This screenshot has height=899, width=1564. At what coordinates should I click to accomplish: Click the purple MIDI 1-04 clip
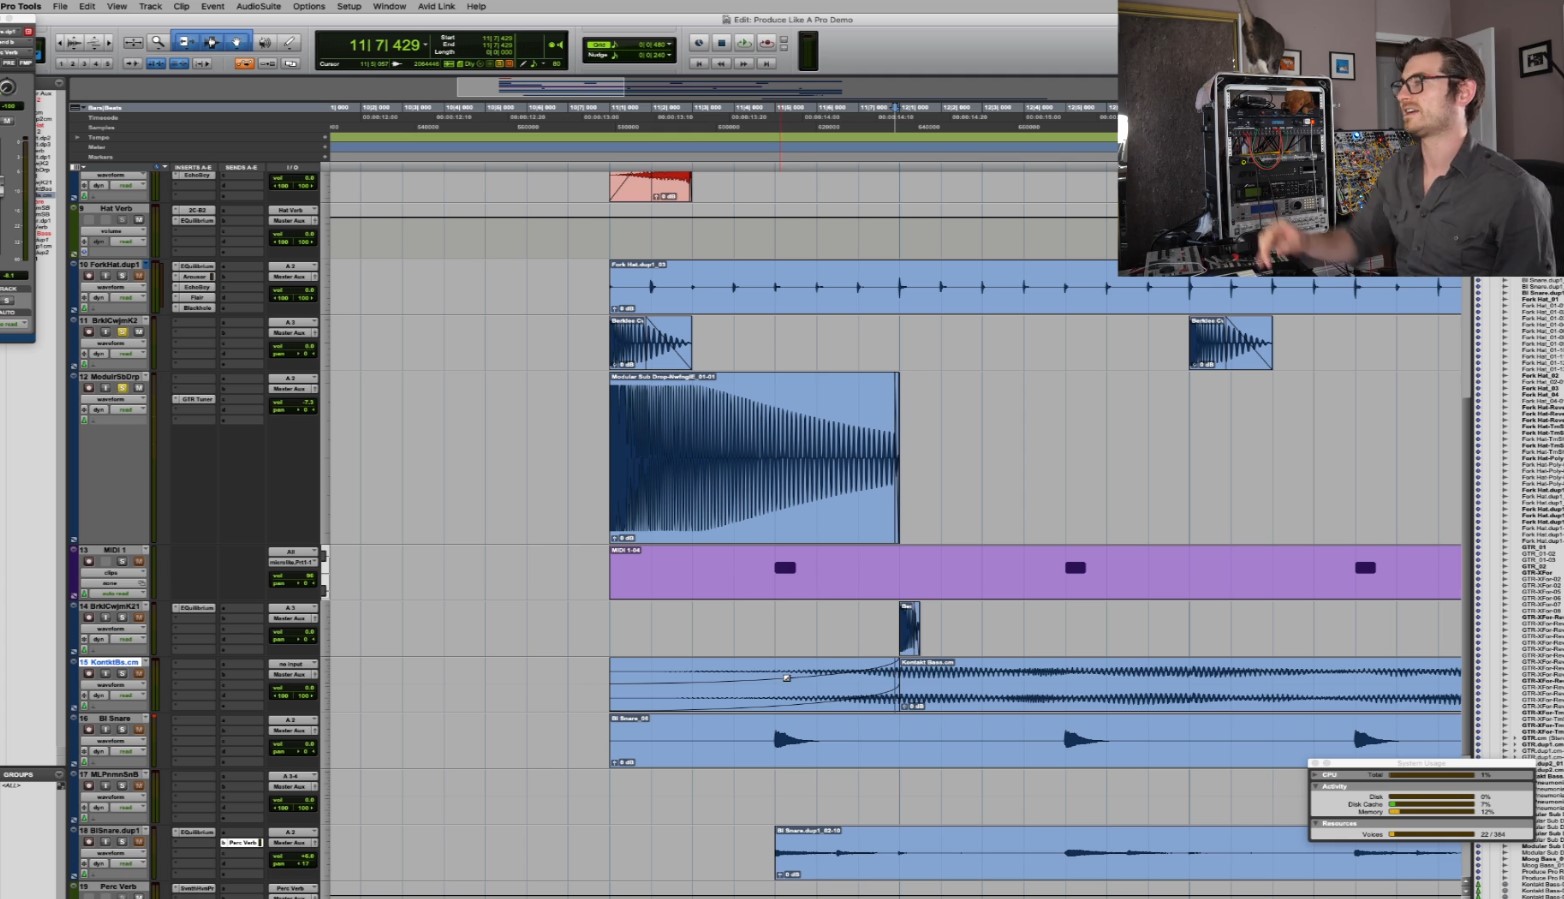pos(1035,572)
